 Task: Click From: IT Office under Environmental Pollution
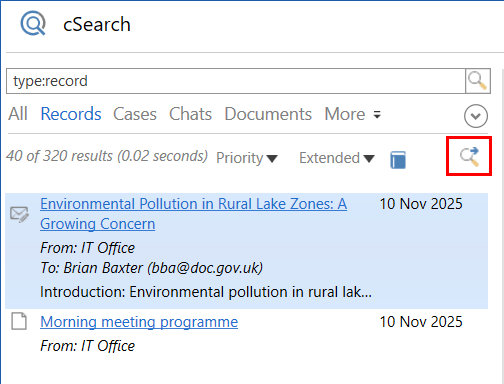point(87,248)
